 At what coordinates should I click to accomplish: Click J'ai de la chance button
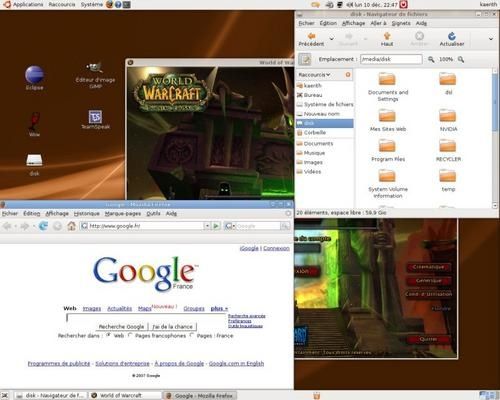172,327
